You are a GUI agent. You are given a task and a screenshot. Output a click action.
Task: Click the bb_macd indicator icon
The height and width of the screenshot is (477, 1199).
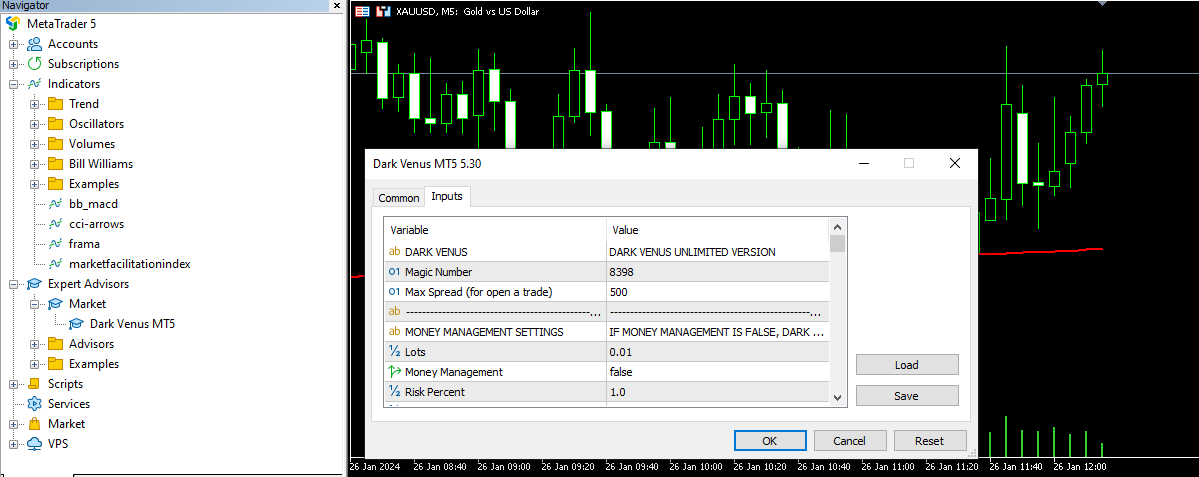coord(55,204)
